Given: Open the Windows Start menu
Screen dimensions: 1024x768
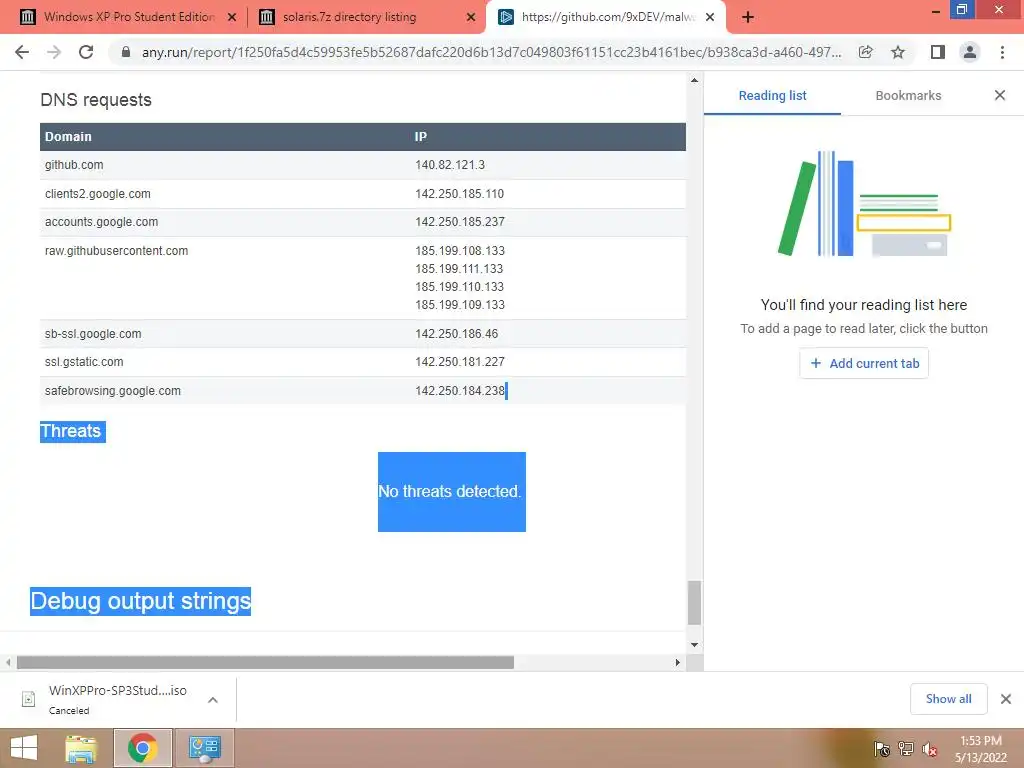Looking at the screenshot, I should pos(24,748).
